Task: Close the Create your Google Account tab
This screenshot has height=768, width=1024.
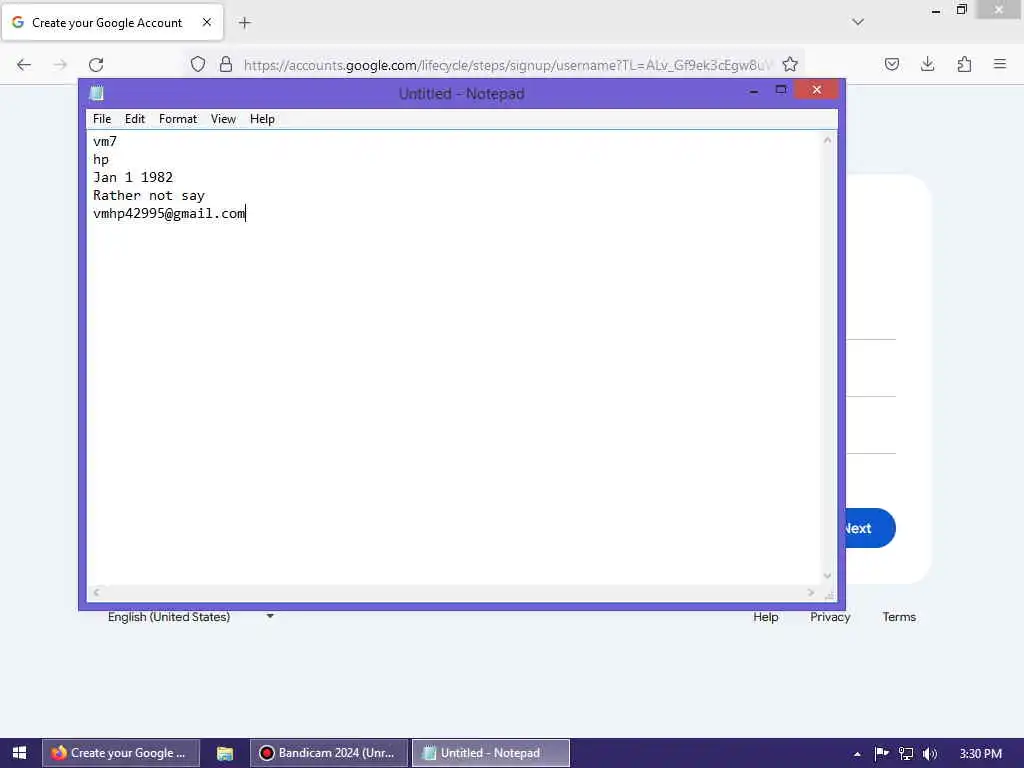Action: coord(206,22)
